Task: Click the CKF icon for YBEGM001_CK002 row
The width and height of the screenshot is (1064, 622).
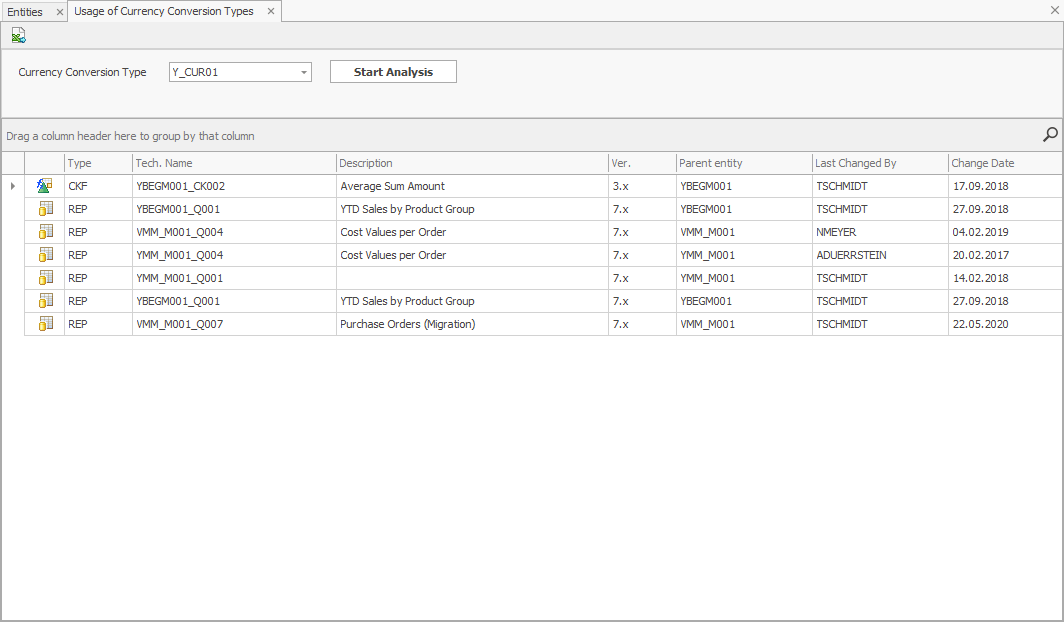Action: 45,186
